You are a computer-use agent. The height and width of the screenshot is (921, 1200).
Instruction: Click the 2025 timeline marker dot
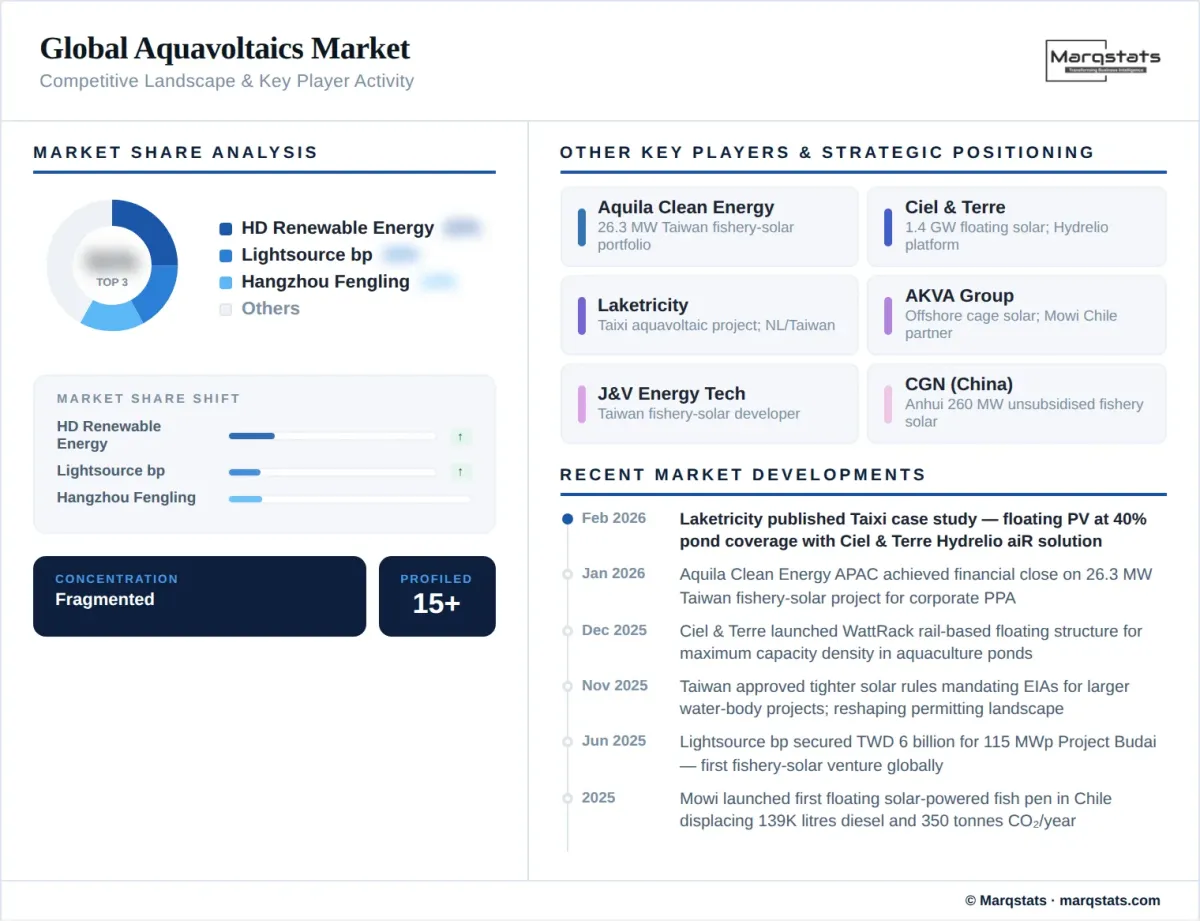pos(568,798)
